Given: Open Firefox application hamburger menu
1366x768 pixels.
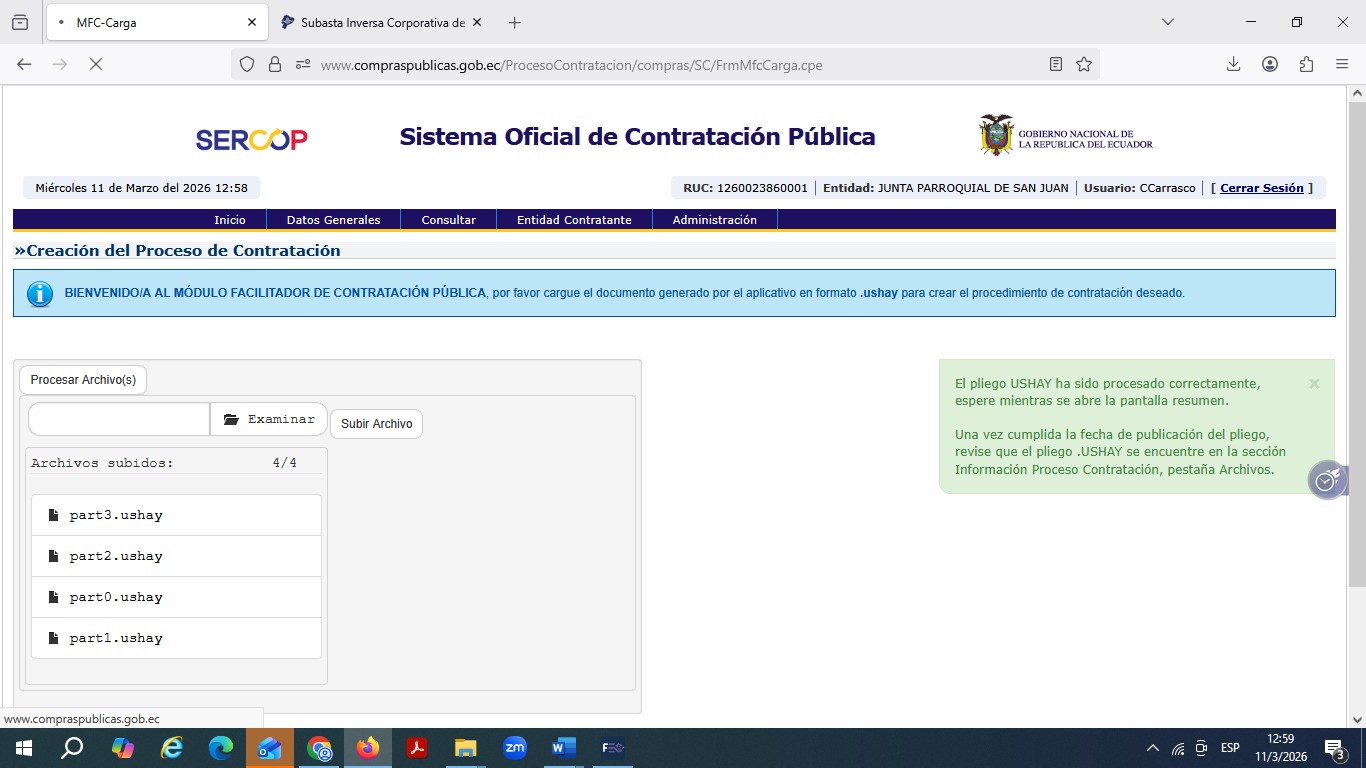Looking at the screenshot, I should [1342, 64].
